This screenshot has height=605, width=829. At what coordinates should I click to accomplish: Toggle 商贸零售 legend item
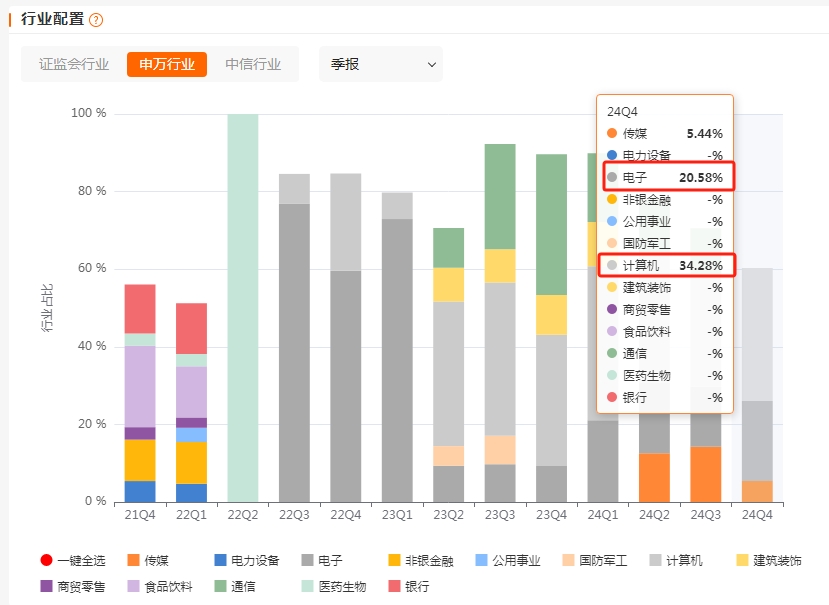pos(72,586)
